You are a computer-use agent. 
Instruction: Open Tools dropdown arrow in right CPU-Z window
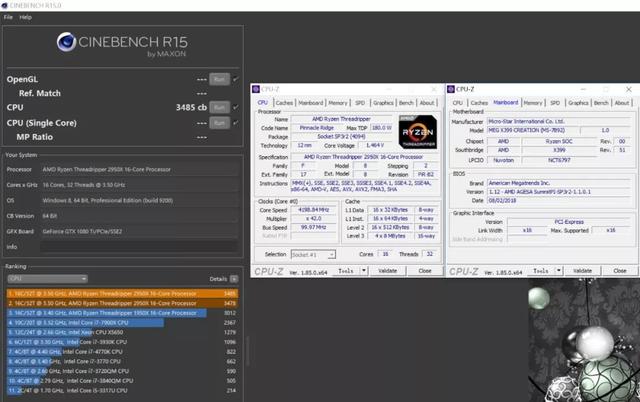click(x=559, y=271)
